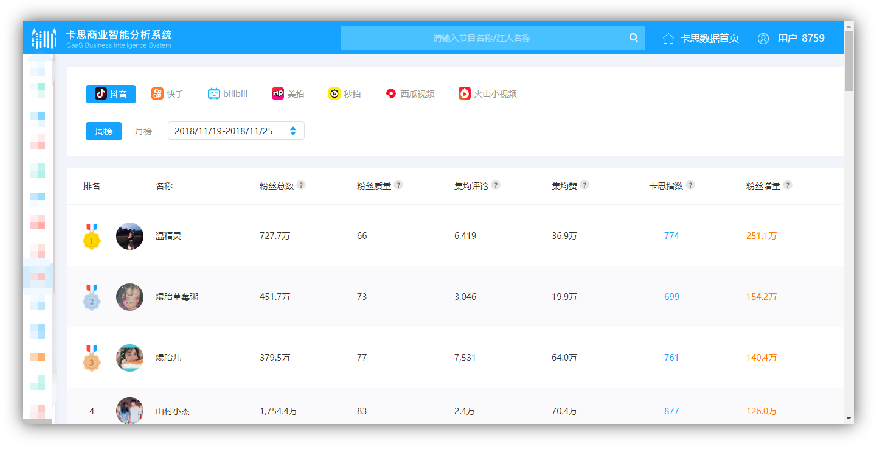Click the fan quality value 73
Image resolution: width=880 pixels, height=450 pixels.
click(362, 297)
